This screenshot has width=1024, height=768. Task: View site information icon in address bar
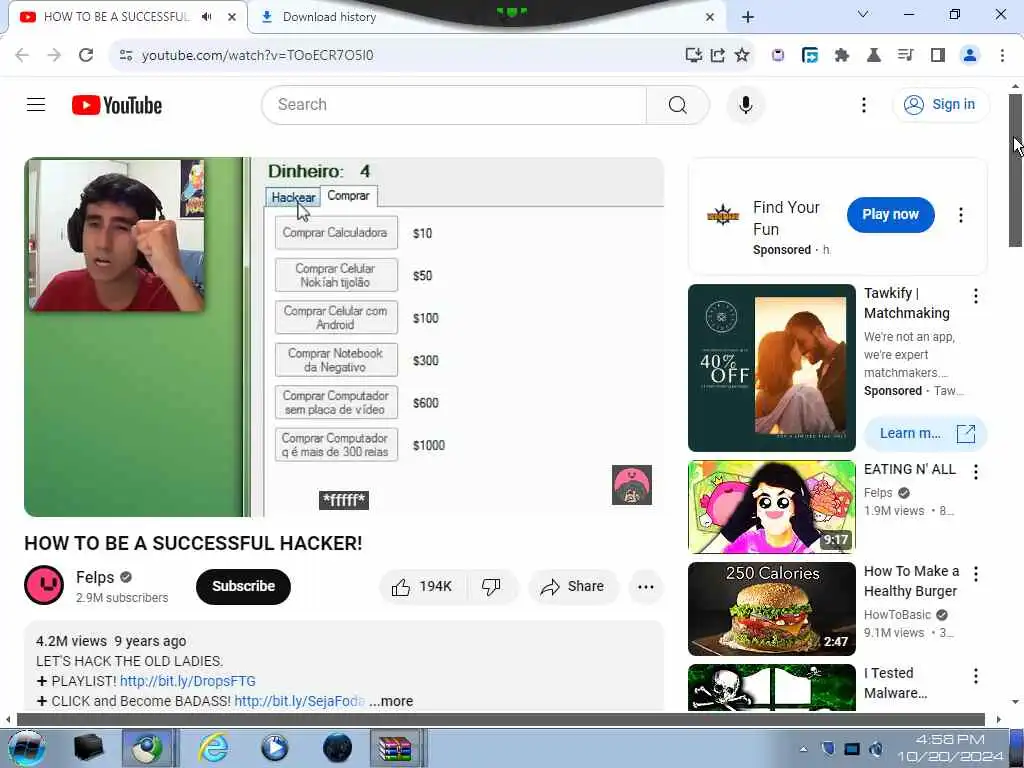(126, 55)
